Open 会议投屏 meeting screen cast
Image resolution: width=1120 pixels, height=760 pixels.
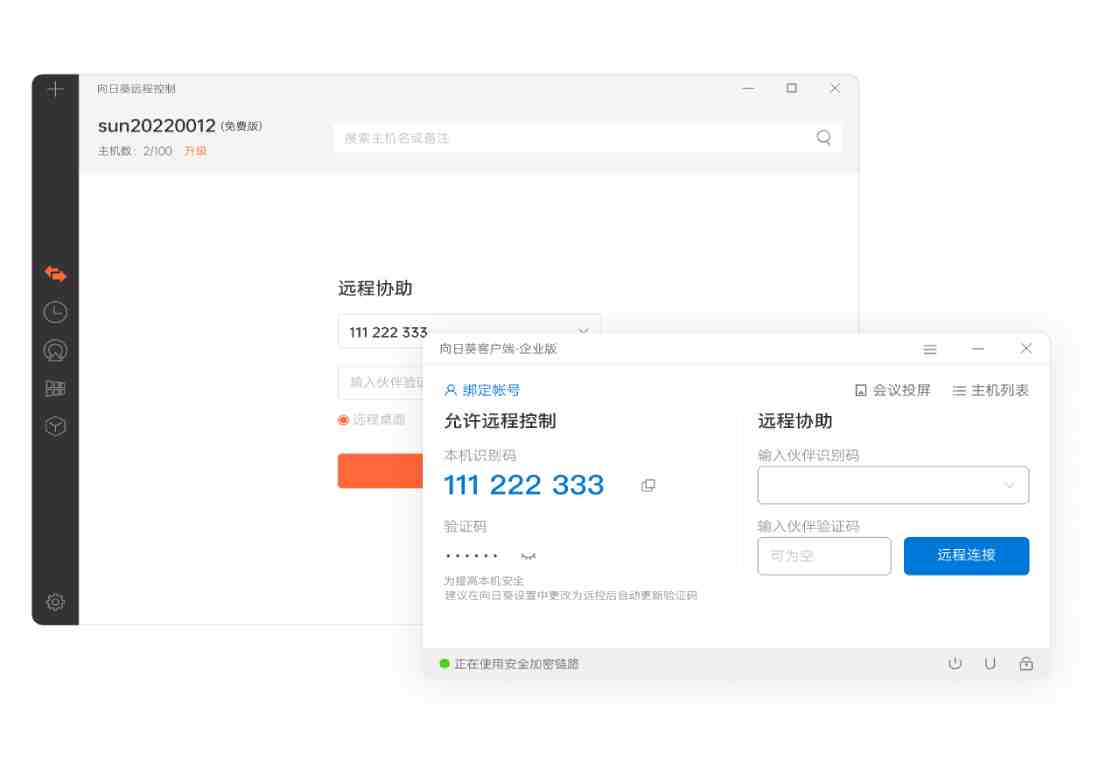pyautogui.click(x=892, y=390)
